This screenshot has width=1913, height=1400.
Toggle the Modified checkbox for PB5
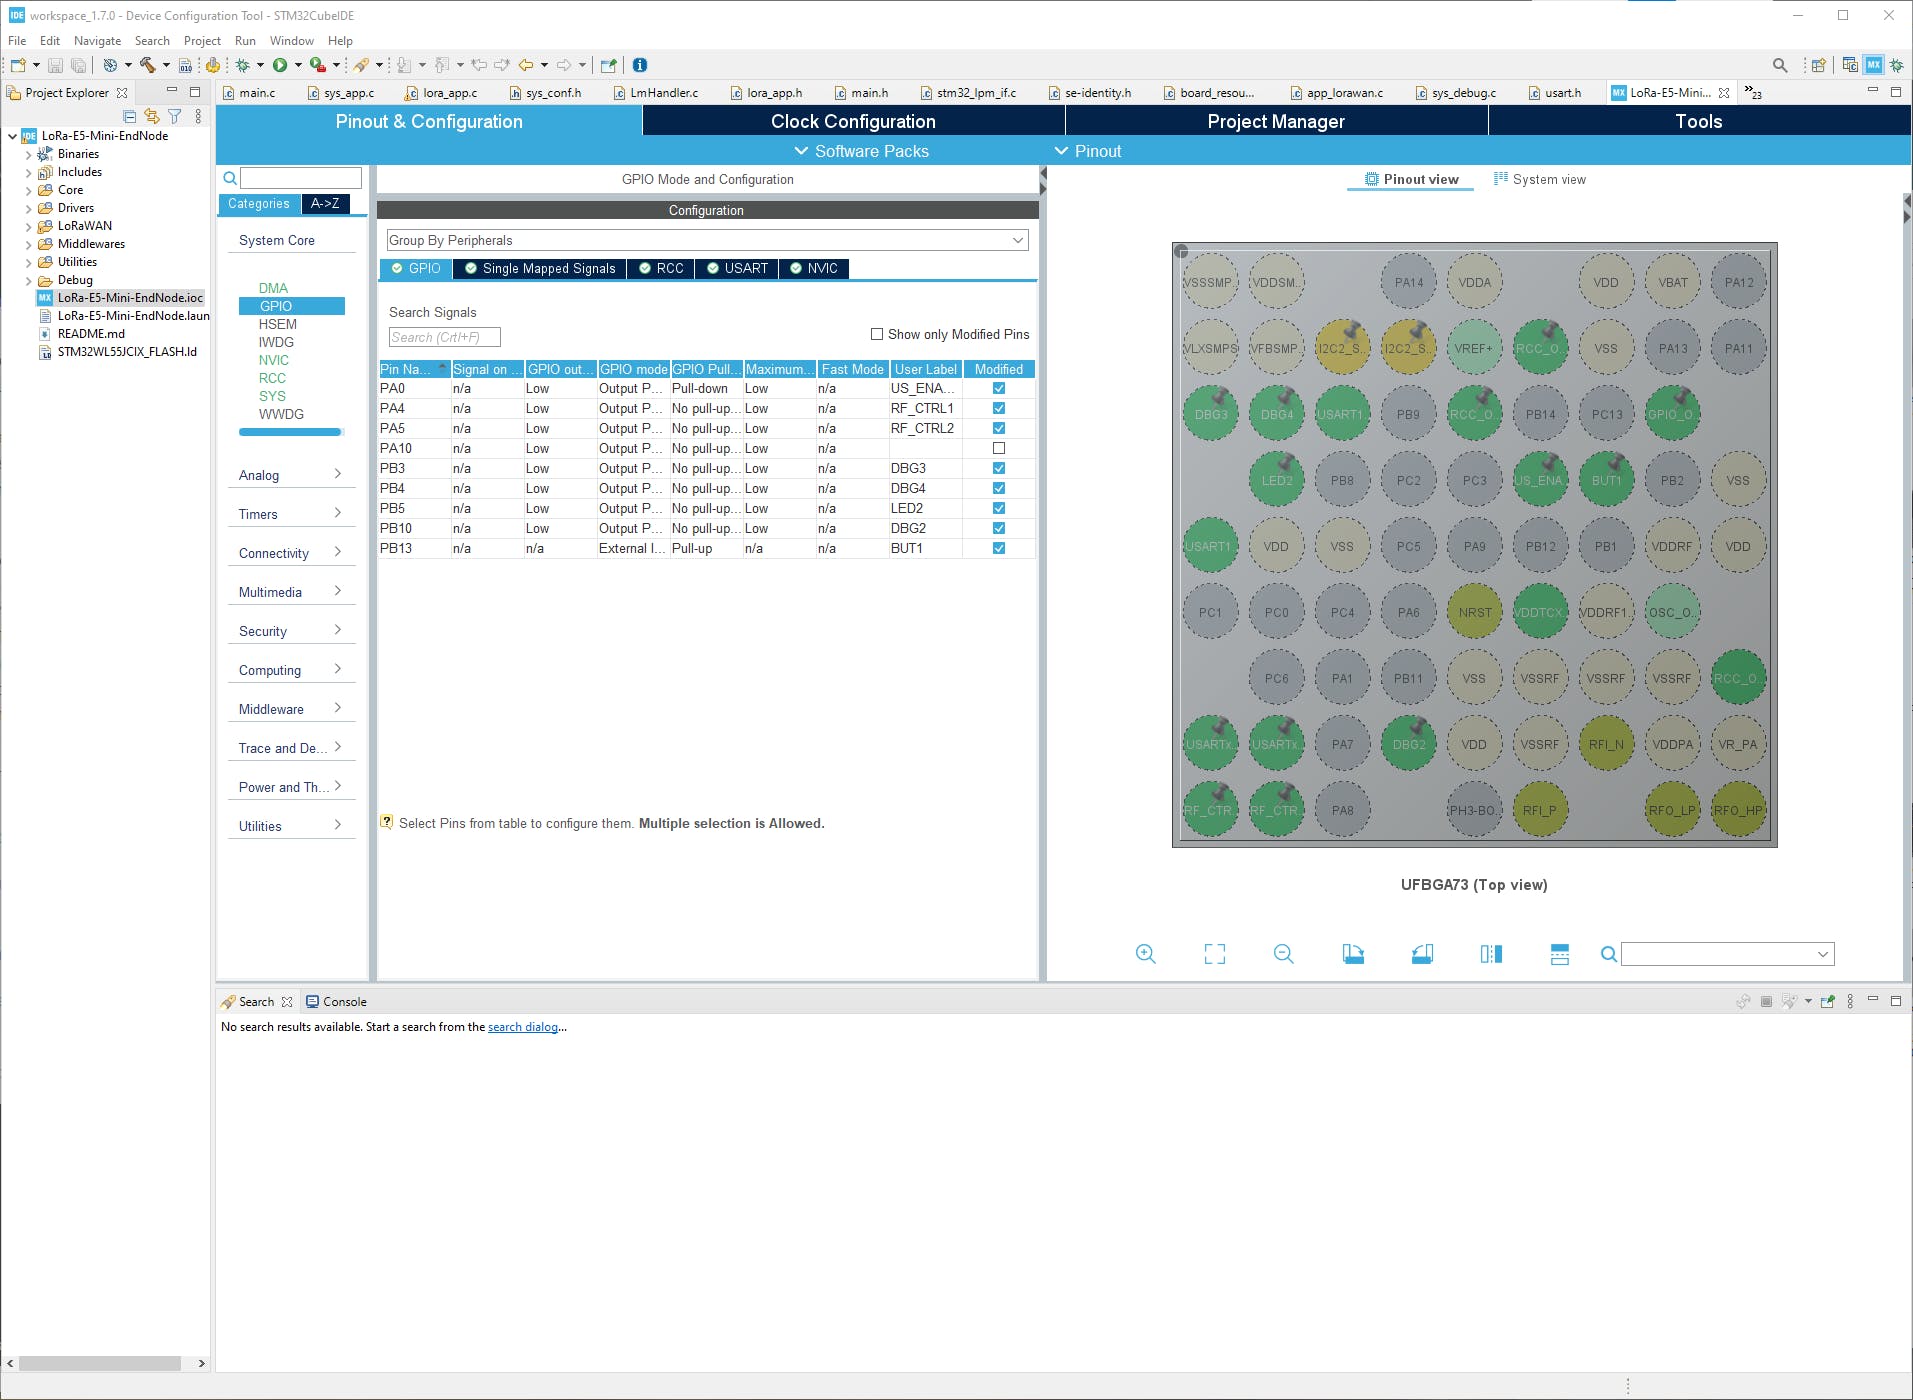[x=999, y=508]
